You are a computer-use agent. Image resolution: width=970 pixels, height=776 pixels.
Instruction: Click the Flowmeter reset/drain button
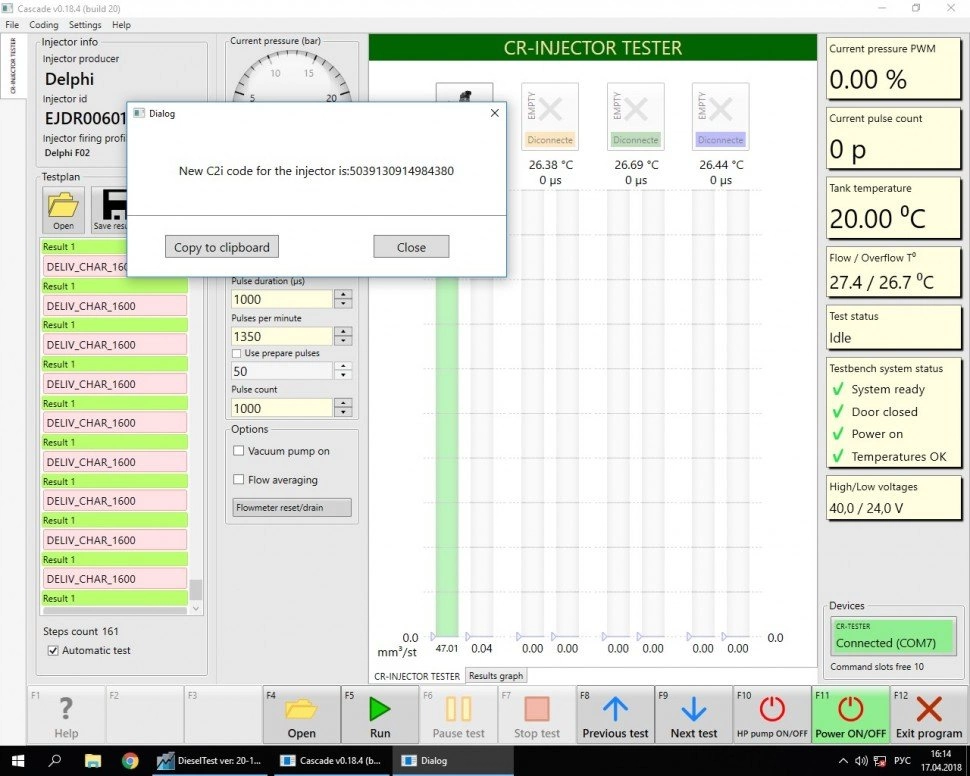coord(291,507)
